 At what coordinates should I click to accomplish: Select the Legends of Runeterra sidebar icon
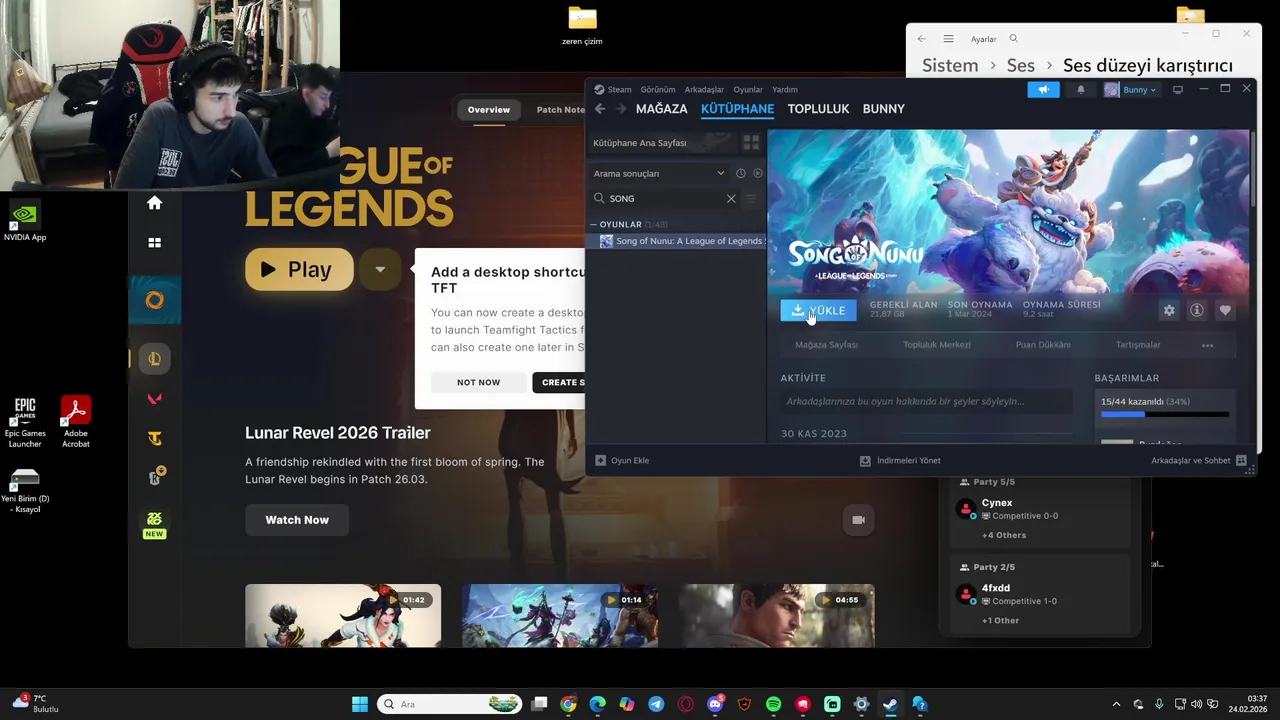click(155, 478)
